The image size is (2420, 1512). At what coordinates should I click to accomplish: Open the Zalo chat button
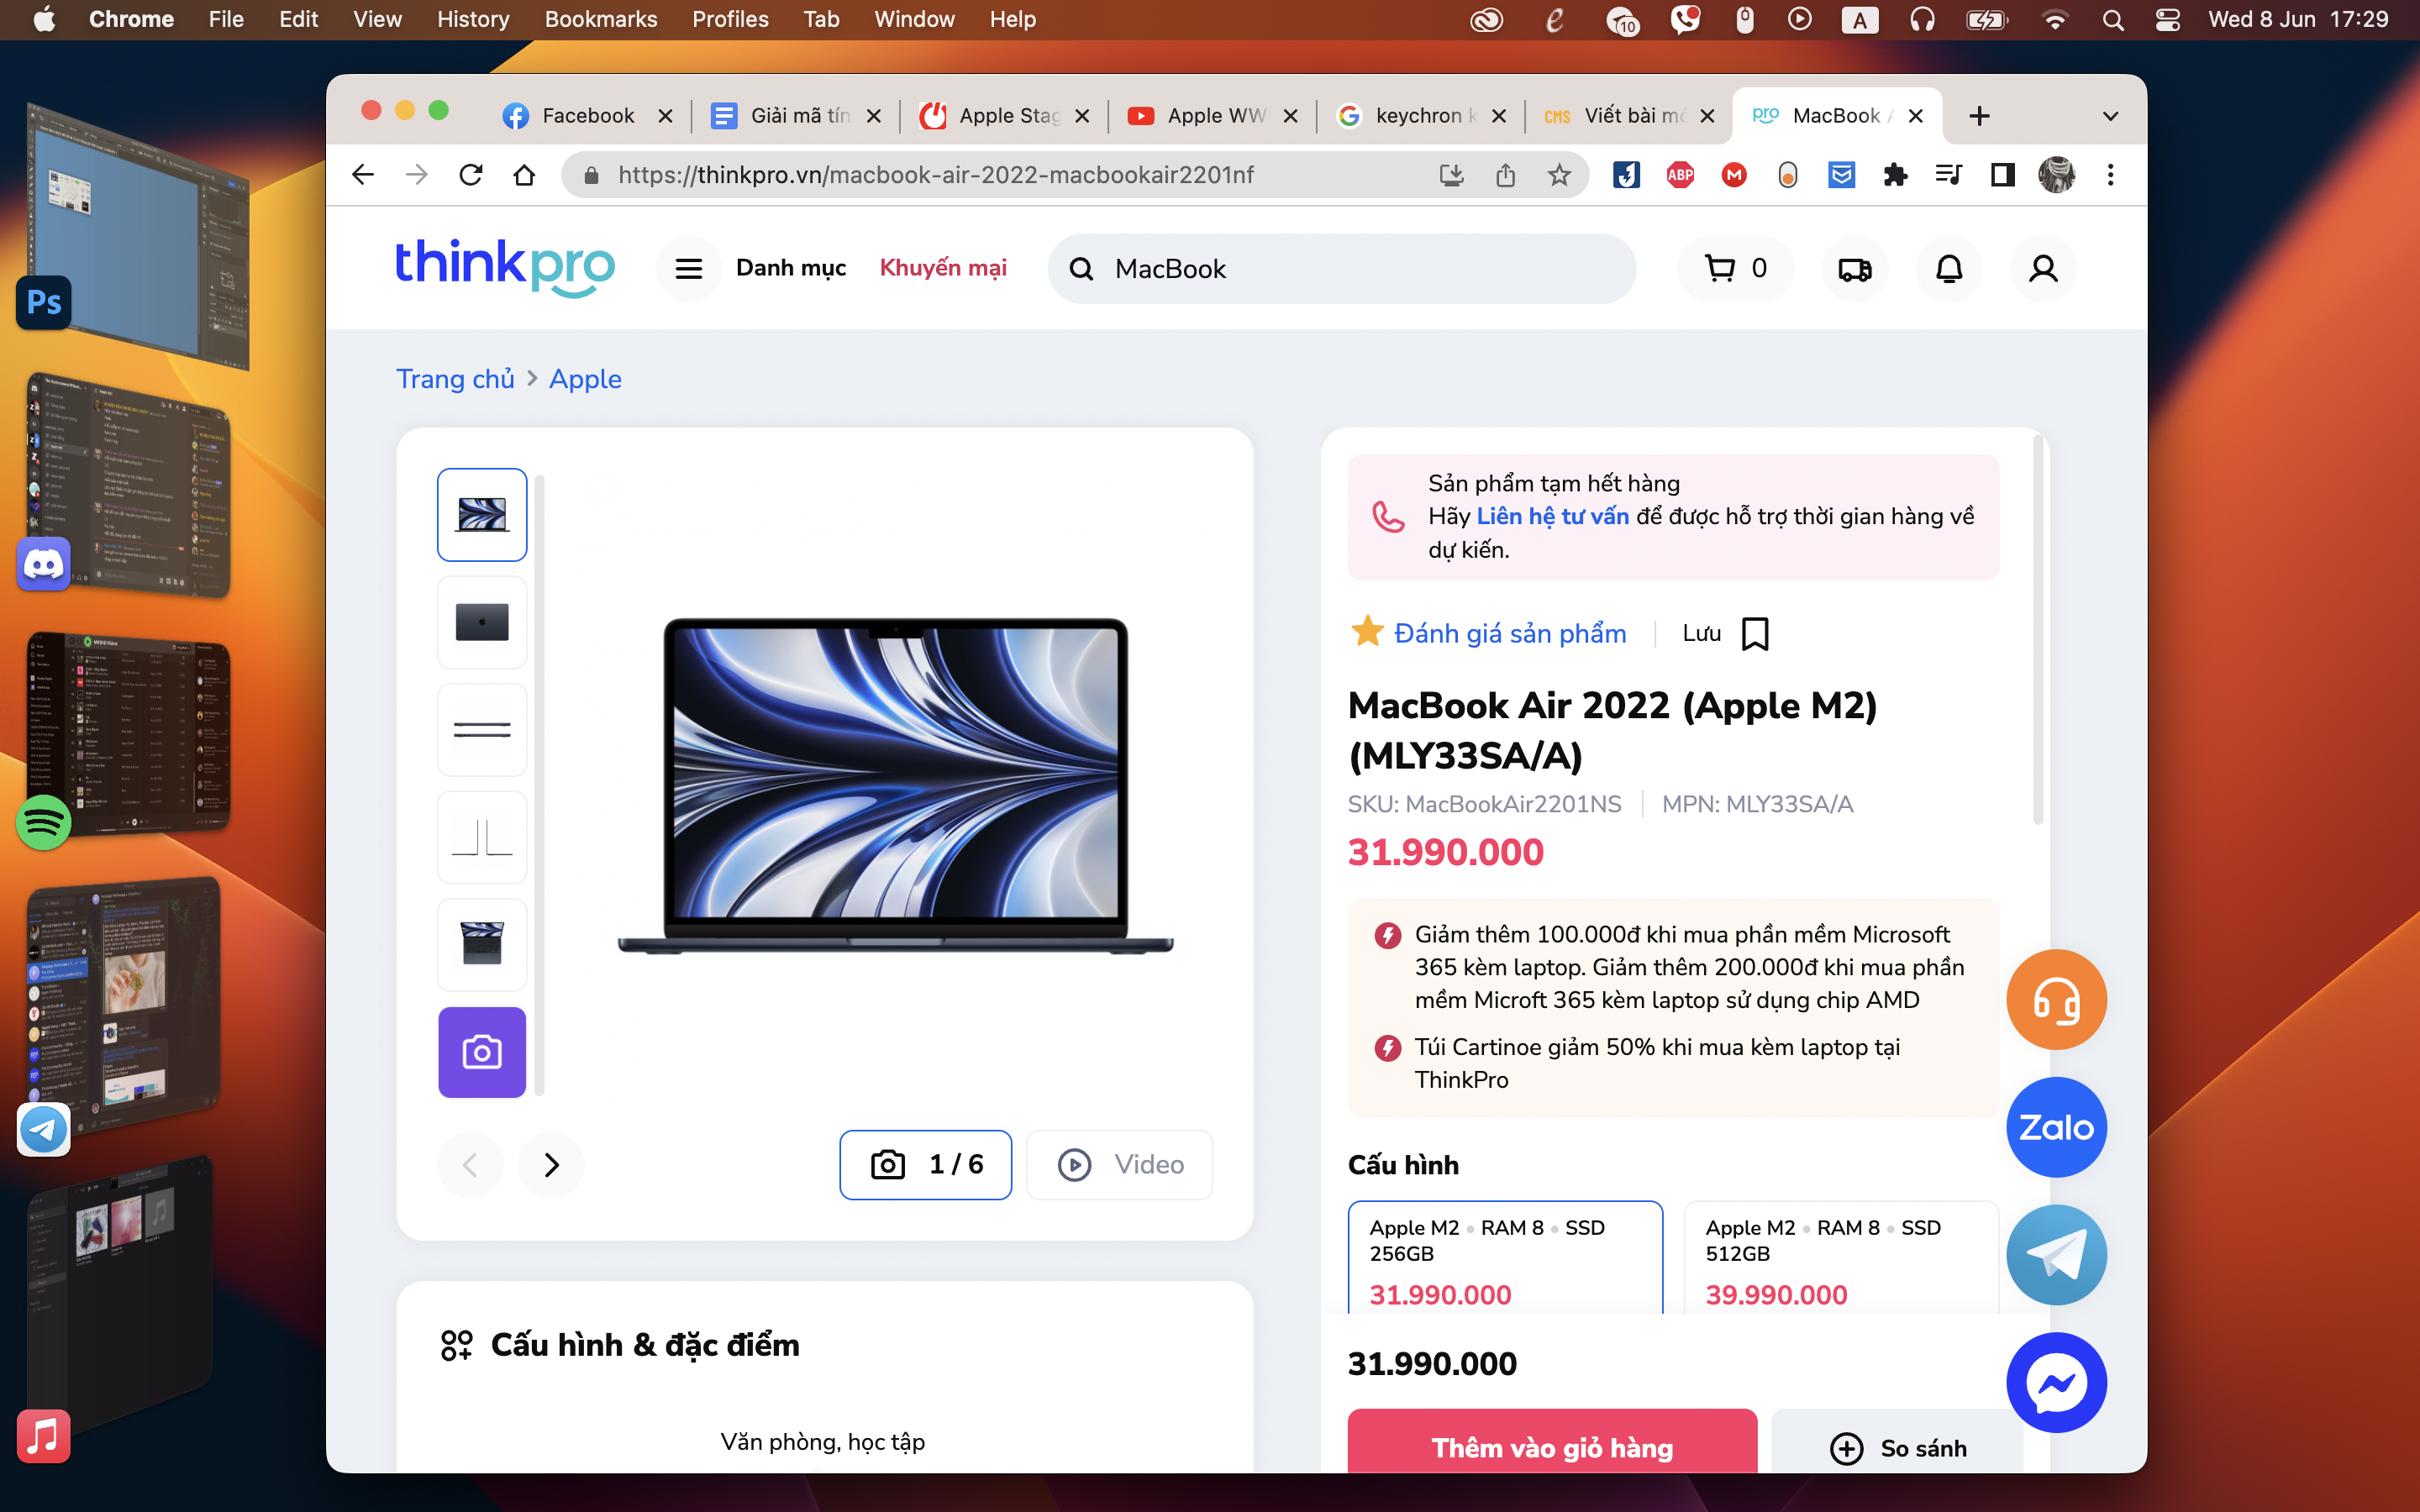2056,1127
